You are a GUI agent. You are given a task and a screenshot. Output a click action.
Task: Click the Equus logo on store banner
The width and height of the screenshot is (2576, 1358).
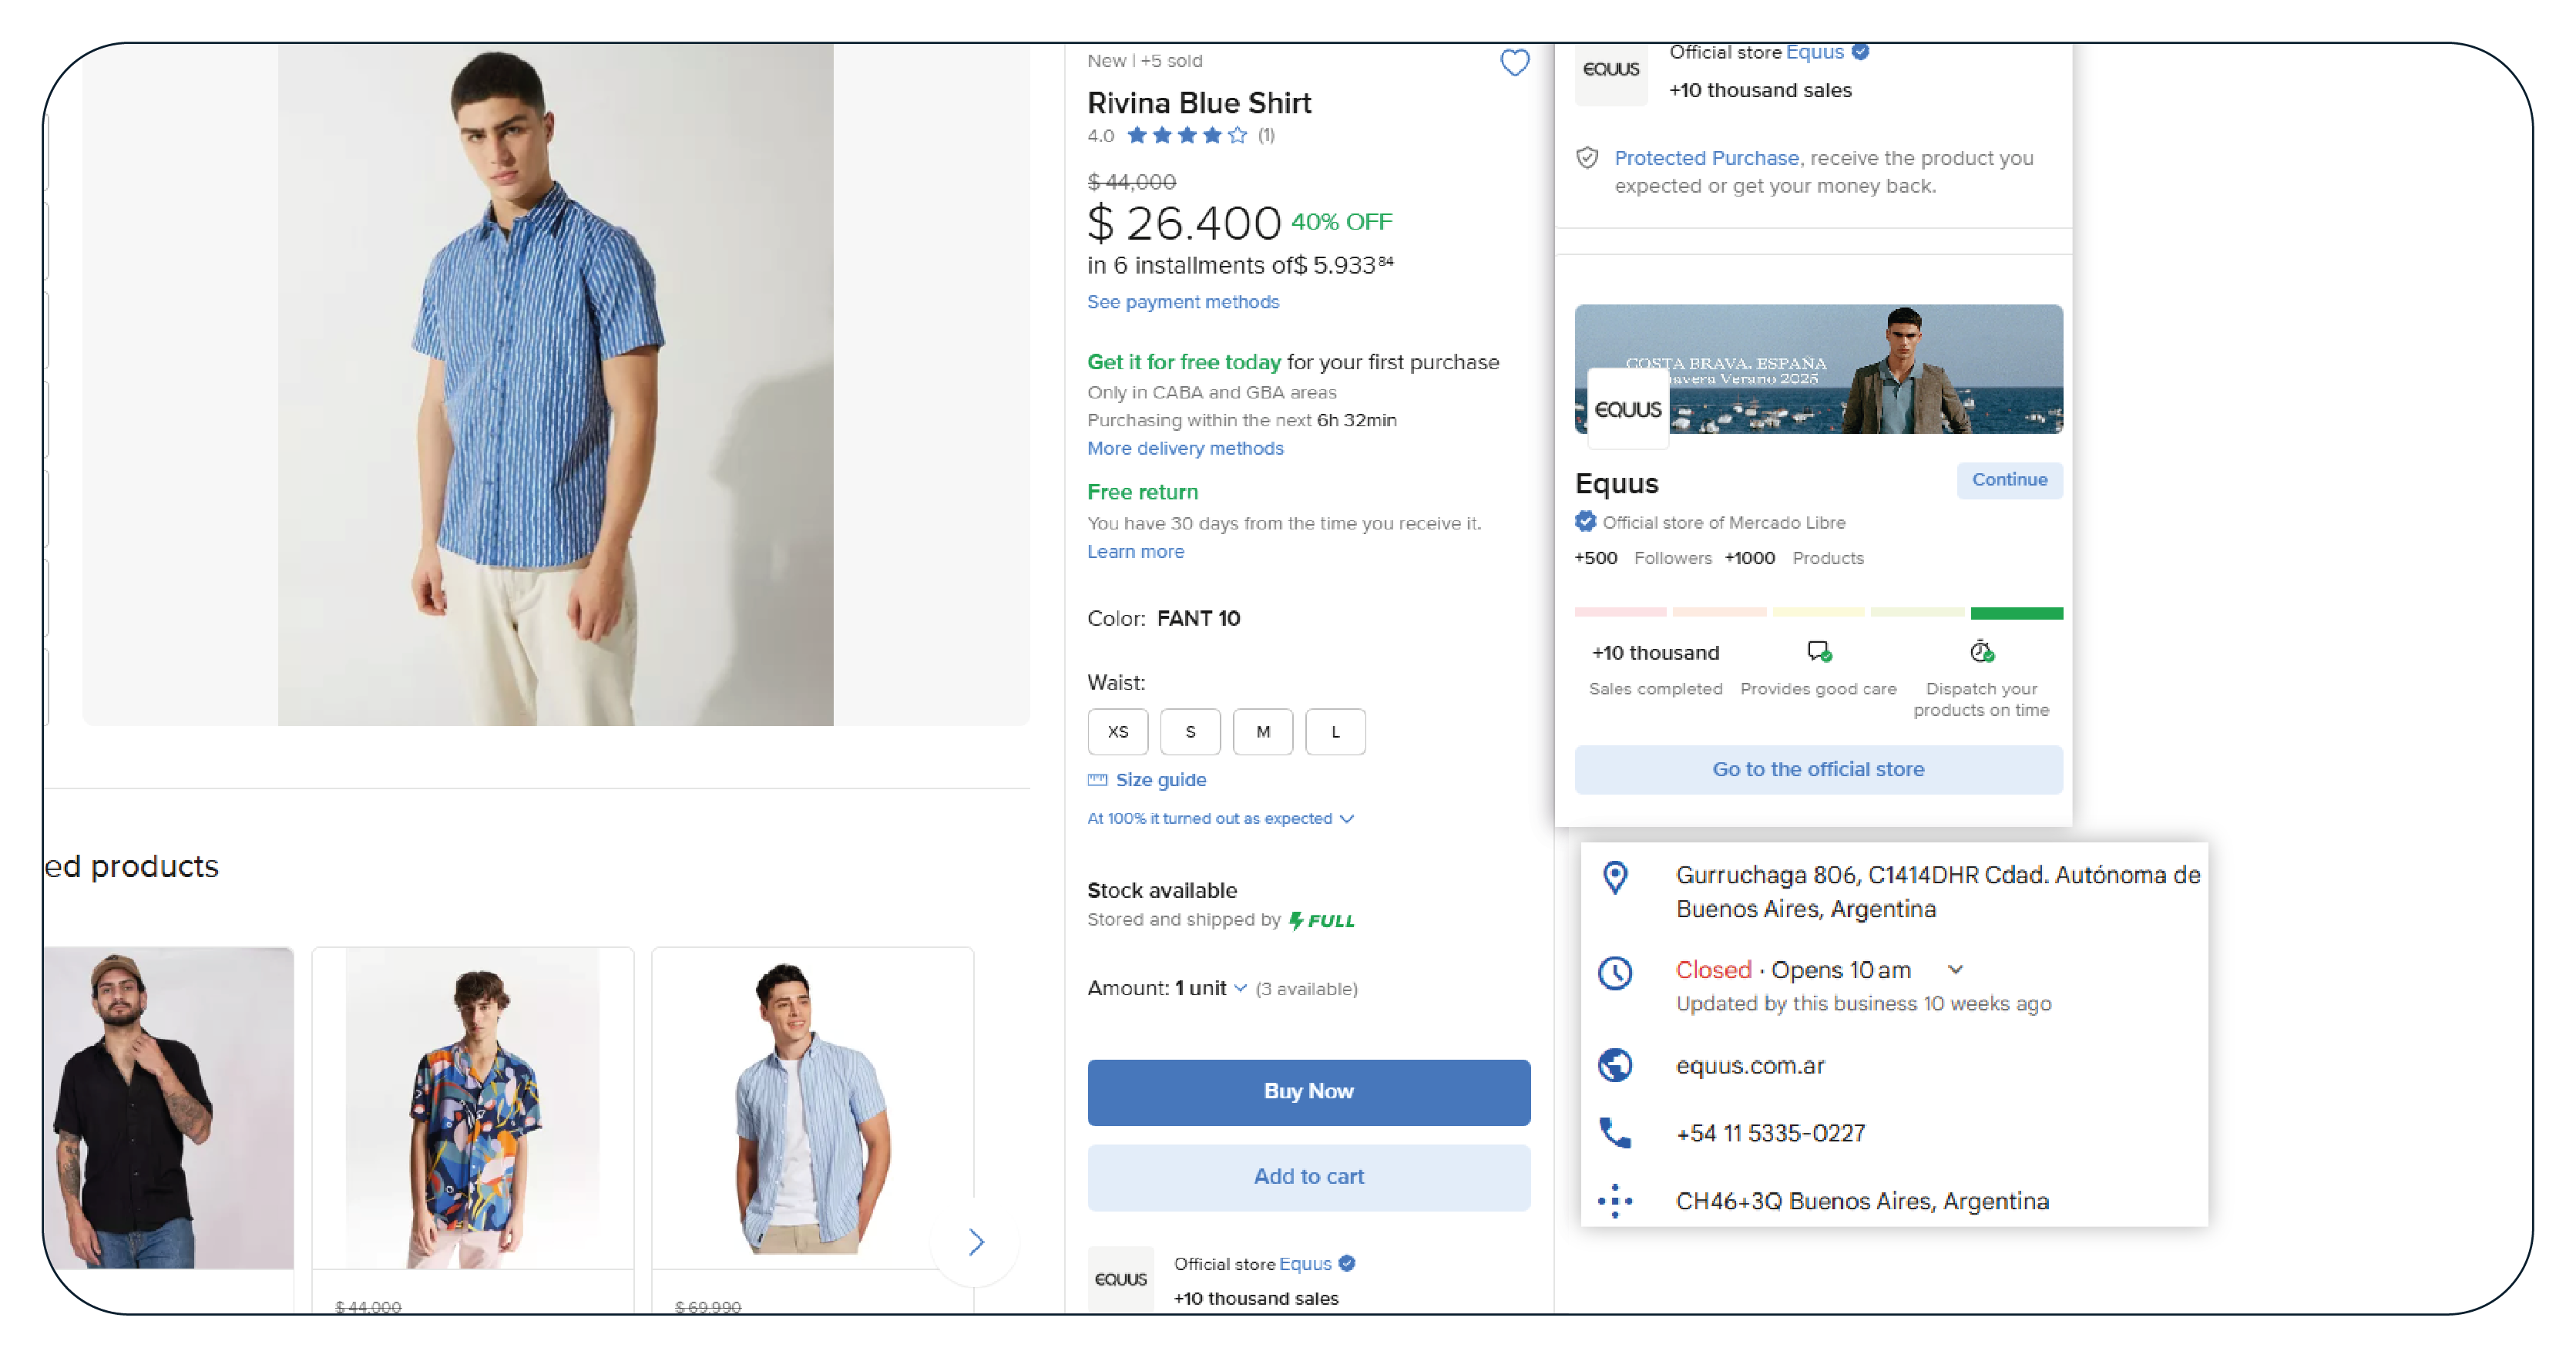click(x=1627, y=409)
